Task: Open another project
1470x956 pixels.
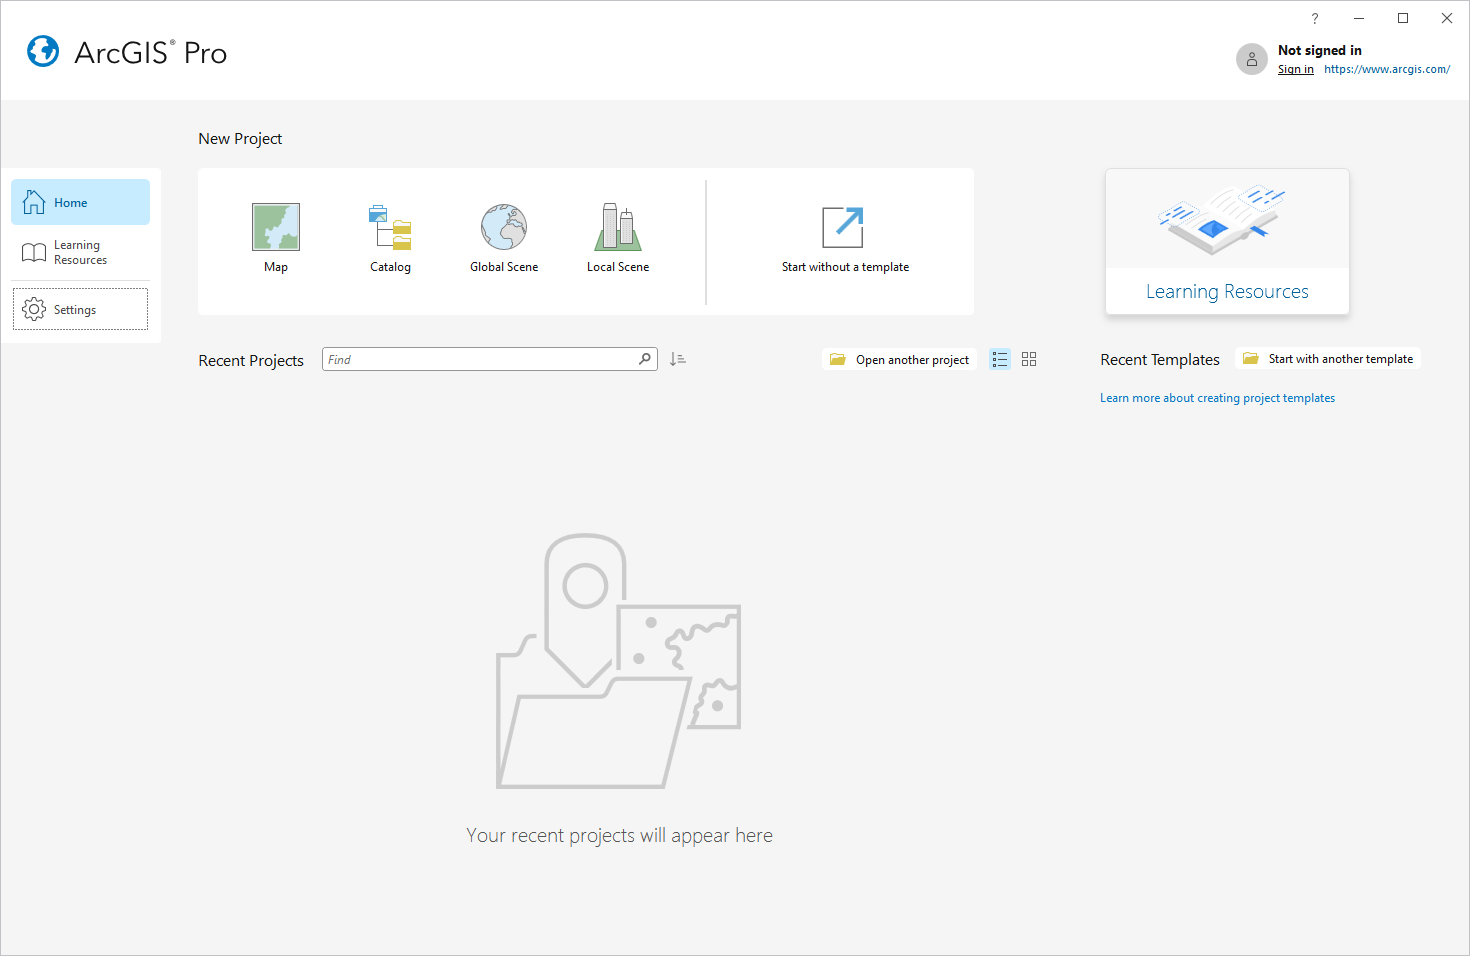Action: pos(899,359)
